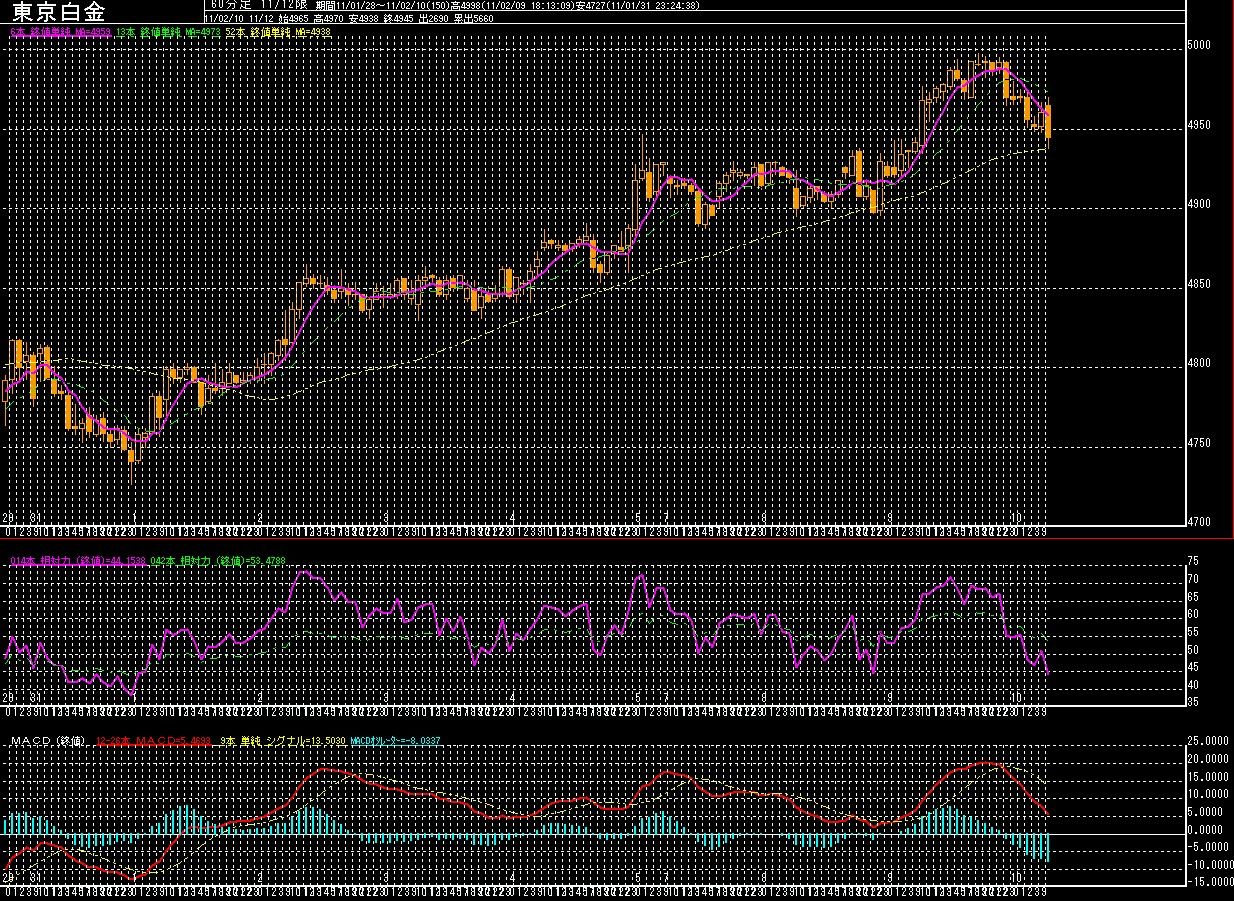Image resolution: width=1234 pixels, height=901 pixels.
Task: Click the 4950 price axis label
Action: (1198, 125)
